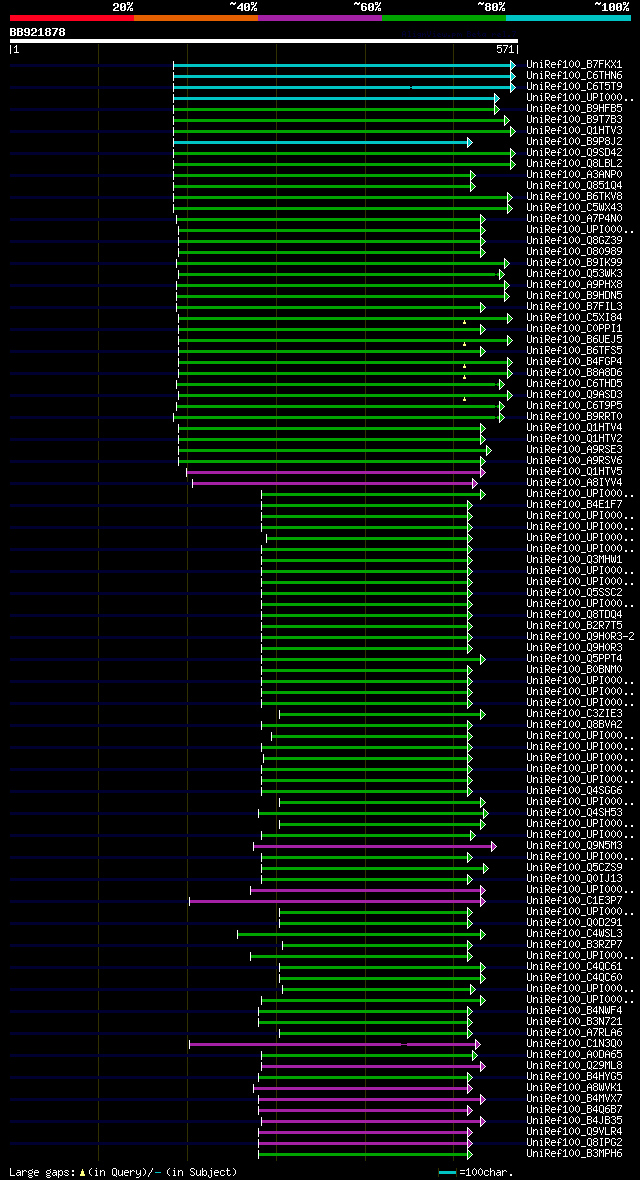Select UniRef100_Q9N5M3 label
The height and width of the screenshot is (1180, 640).
[x=574, y=845]
